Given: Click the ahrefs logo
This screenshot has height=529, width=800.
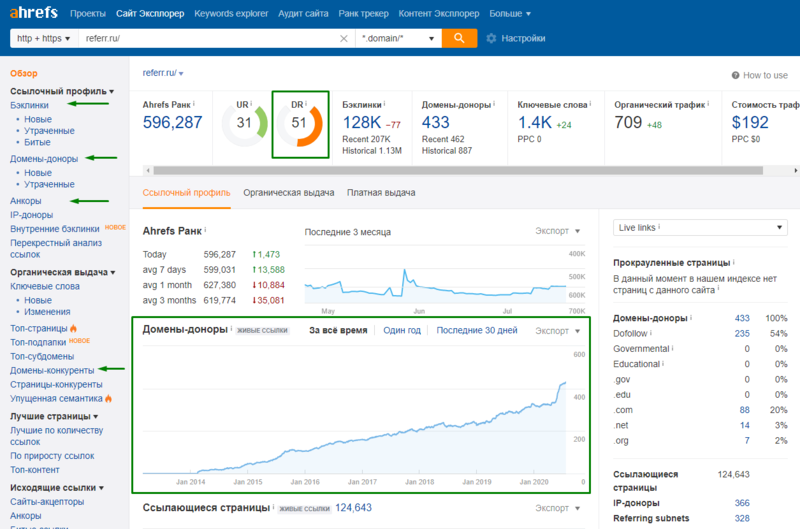Looking at the screenshot, I should (x=34, y=12).
